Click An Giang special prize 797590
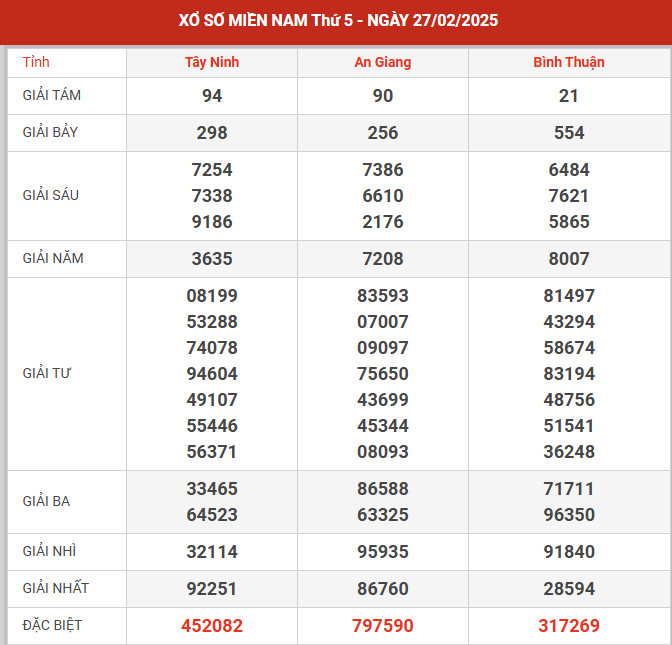The width and height of the screenshot is (672, 645). click(383, 626)
